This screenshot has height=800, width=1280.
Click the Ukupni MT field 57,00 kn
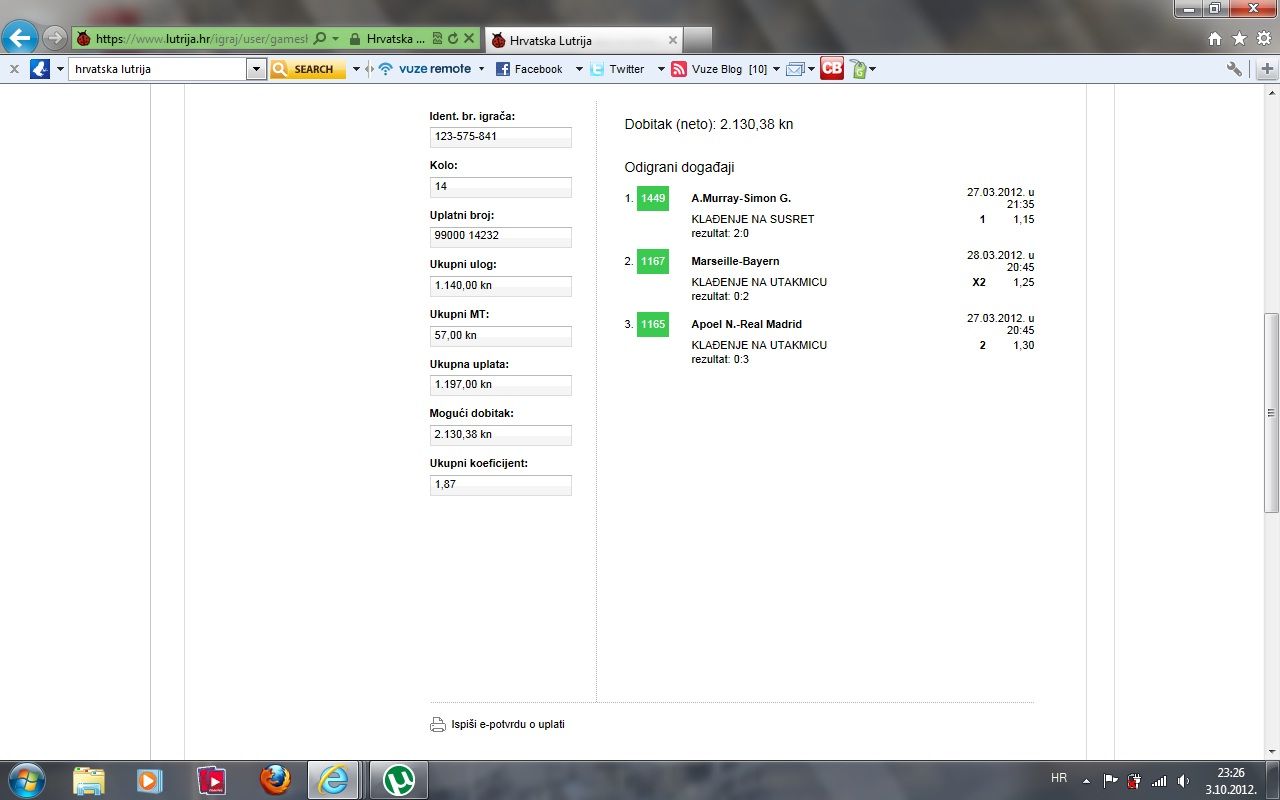pos(501,336)
